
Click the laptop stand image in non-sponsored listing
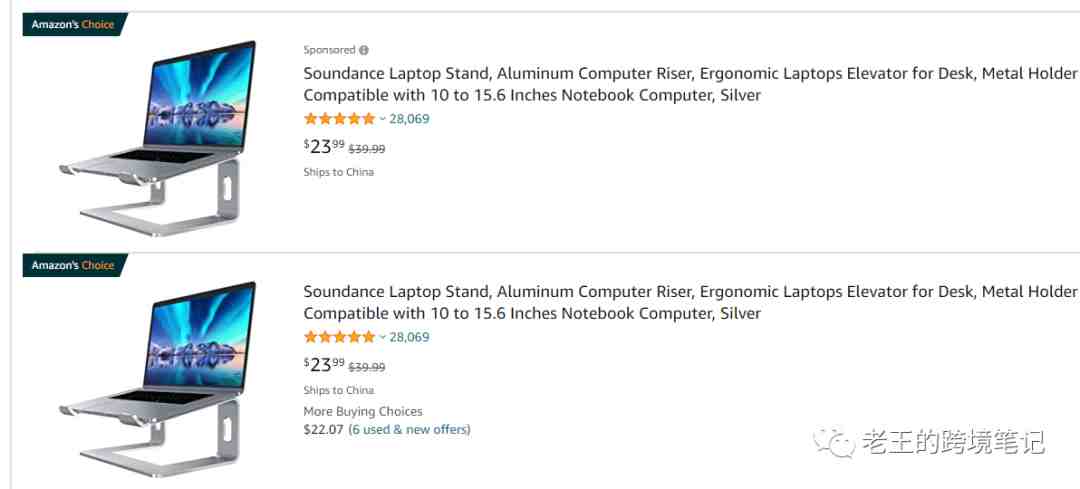point(158,379)
